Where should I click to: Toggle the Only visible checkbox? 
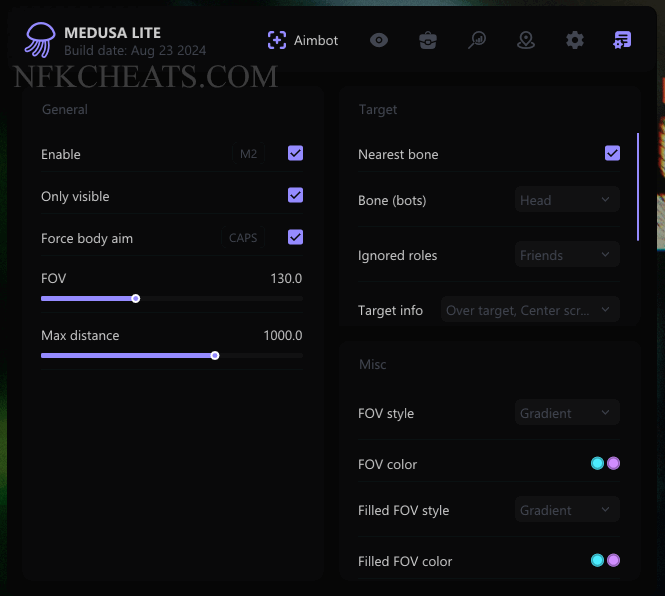(295, 195)
